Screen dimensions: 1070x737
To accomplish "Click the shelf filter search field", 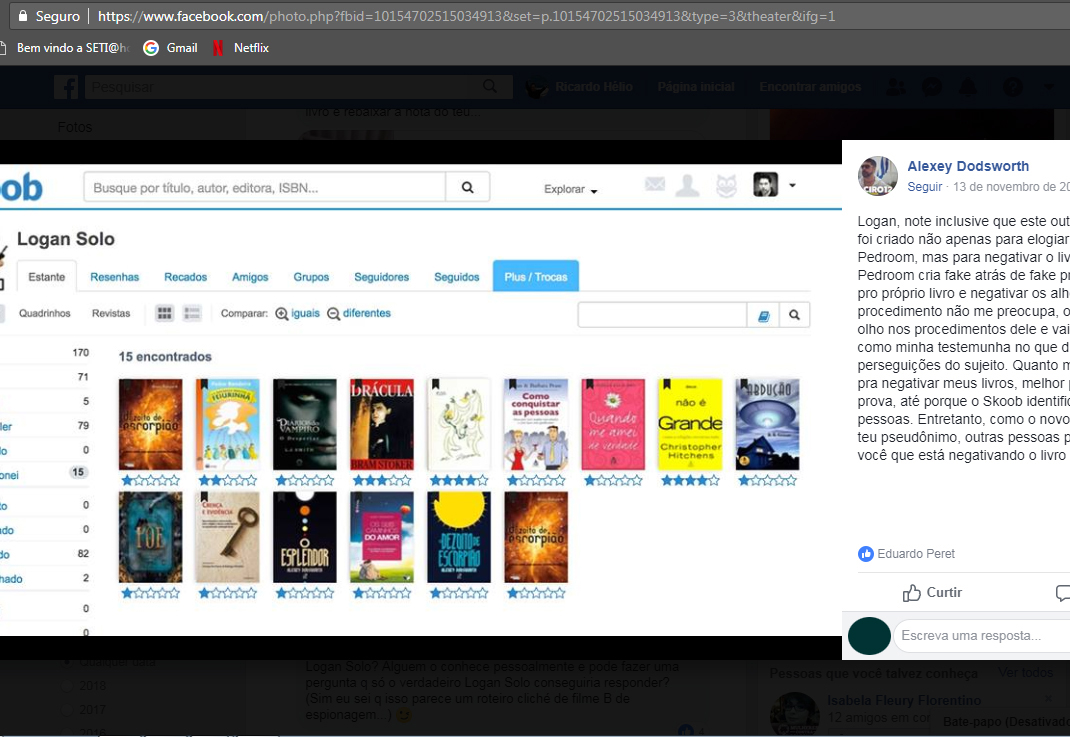I will 663,315.
